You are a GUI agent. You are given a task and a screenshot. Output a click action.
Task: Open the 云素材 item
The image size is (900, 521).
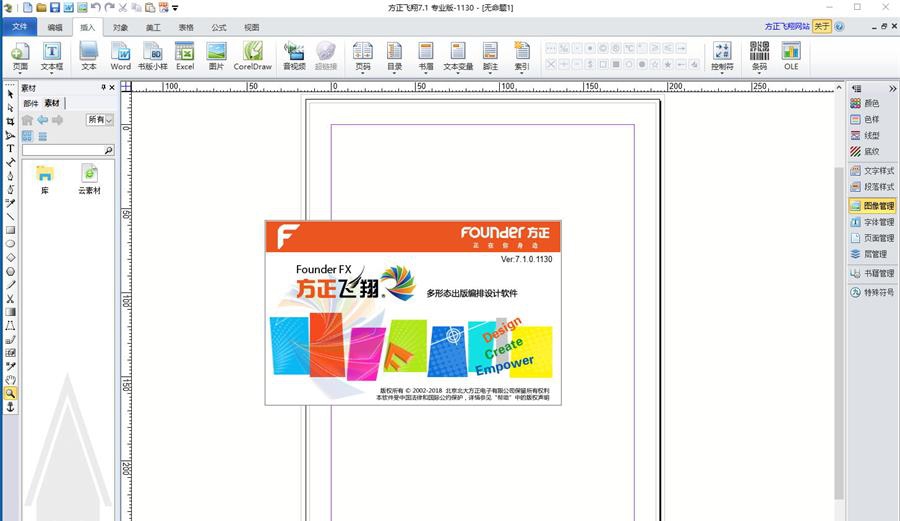pos(89,180)
